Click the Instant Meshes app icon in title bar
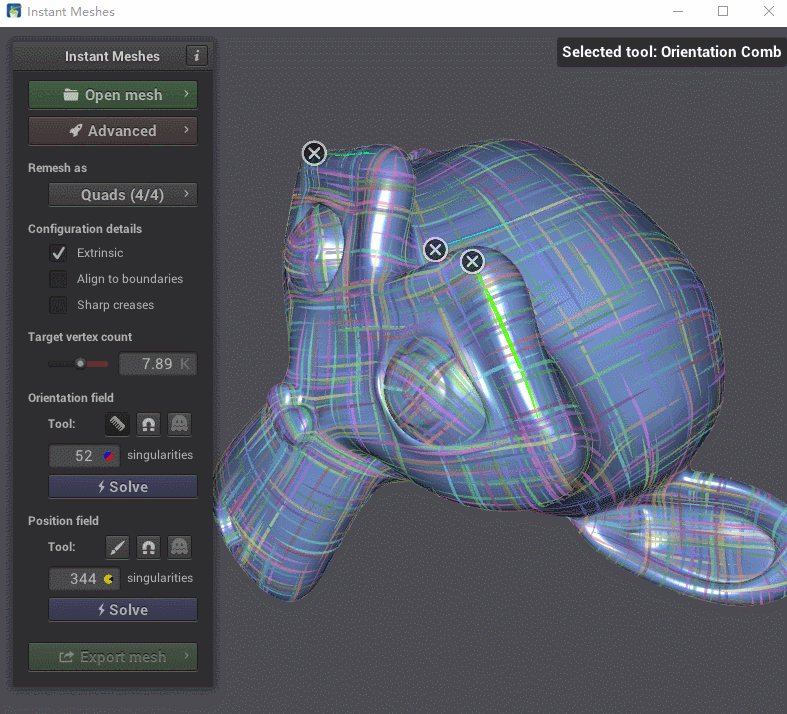Image resolution: width=787 pixels, height=714 pixels. [x=14, y=11]
